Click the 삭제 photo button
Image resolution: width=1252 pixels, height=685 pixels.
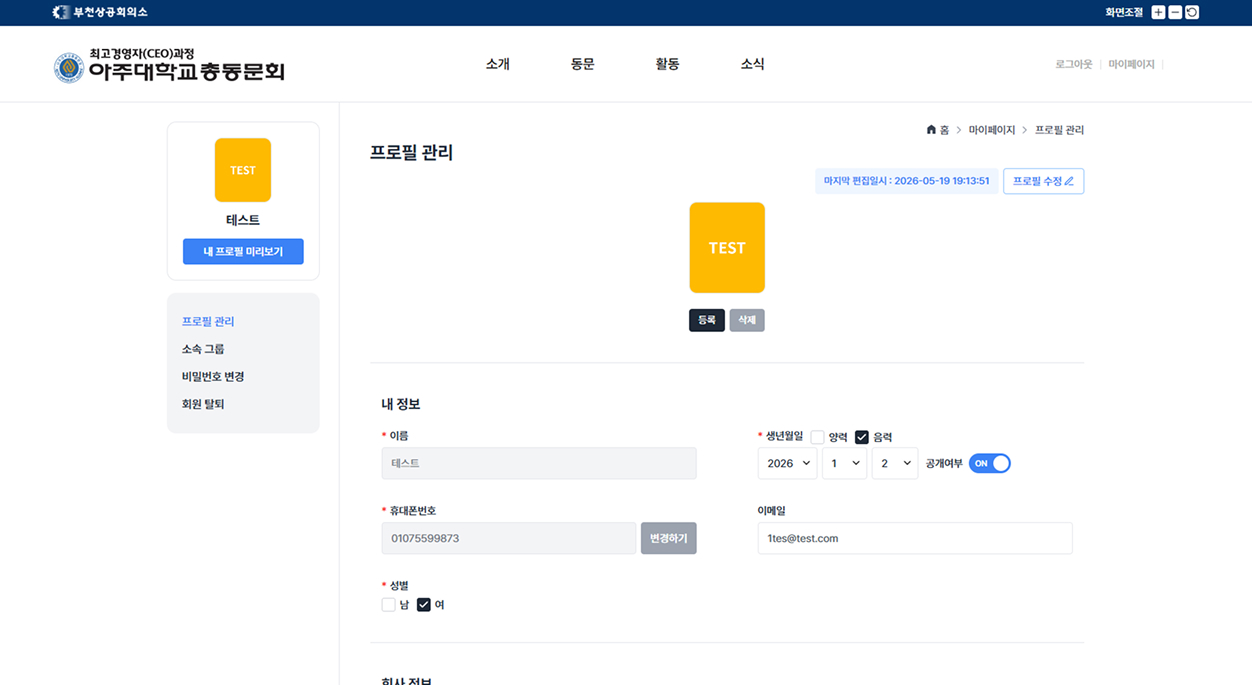click(x=747, y=320)
